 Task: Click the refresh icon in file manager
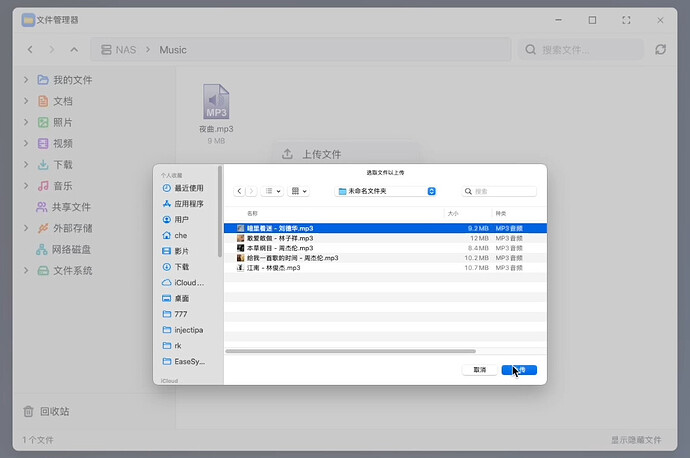(x=660, y=49)
